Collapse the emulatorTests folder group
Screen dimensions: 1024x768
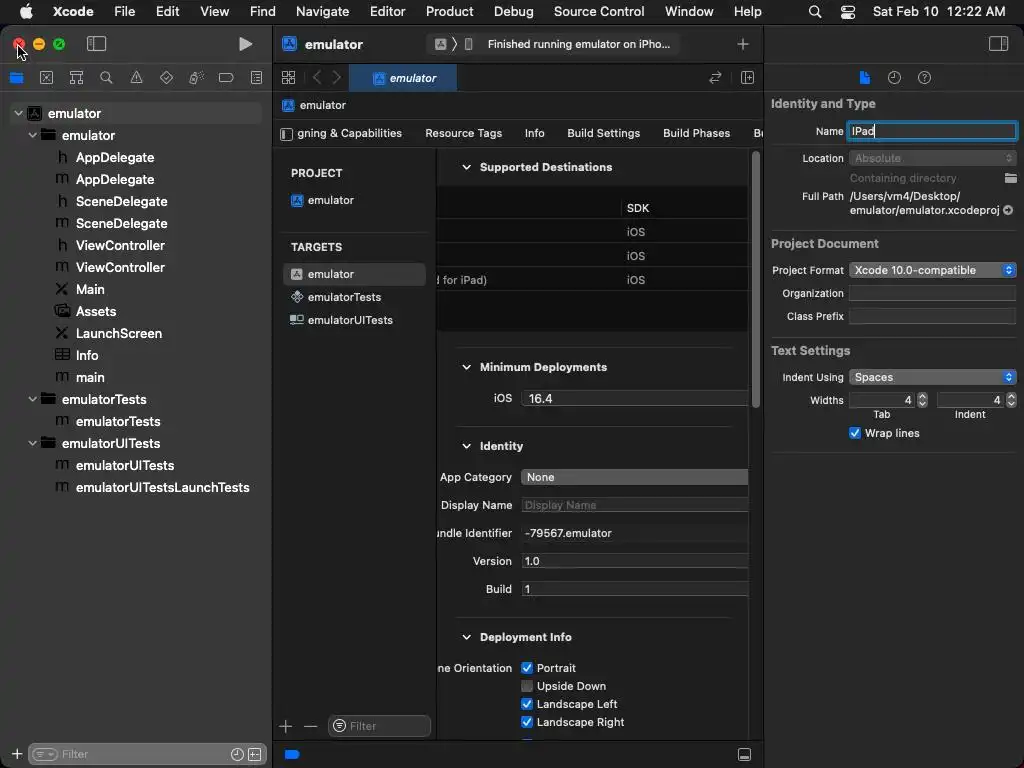click(x=32, y=399)
